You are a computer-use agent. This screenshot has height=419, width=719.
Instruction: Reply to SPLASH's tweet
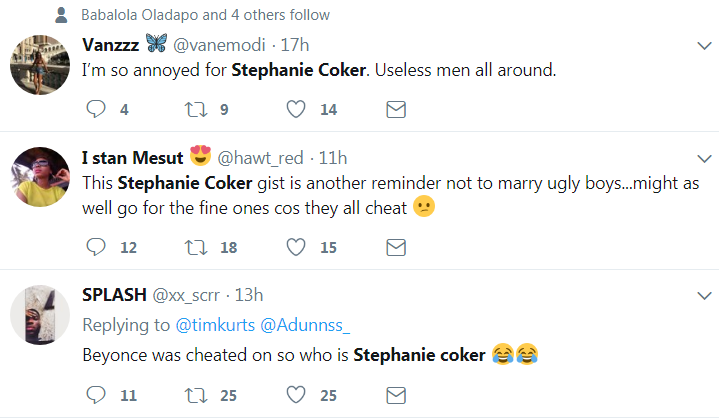97,395
